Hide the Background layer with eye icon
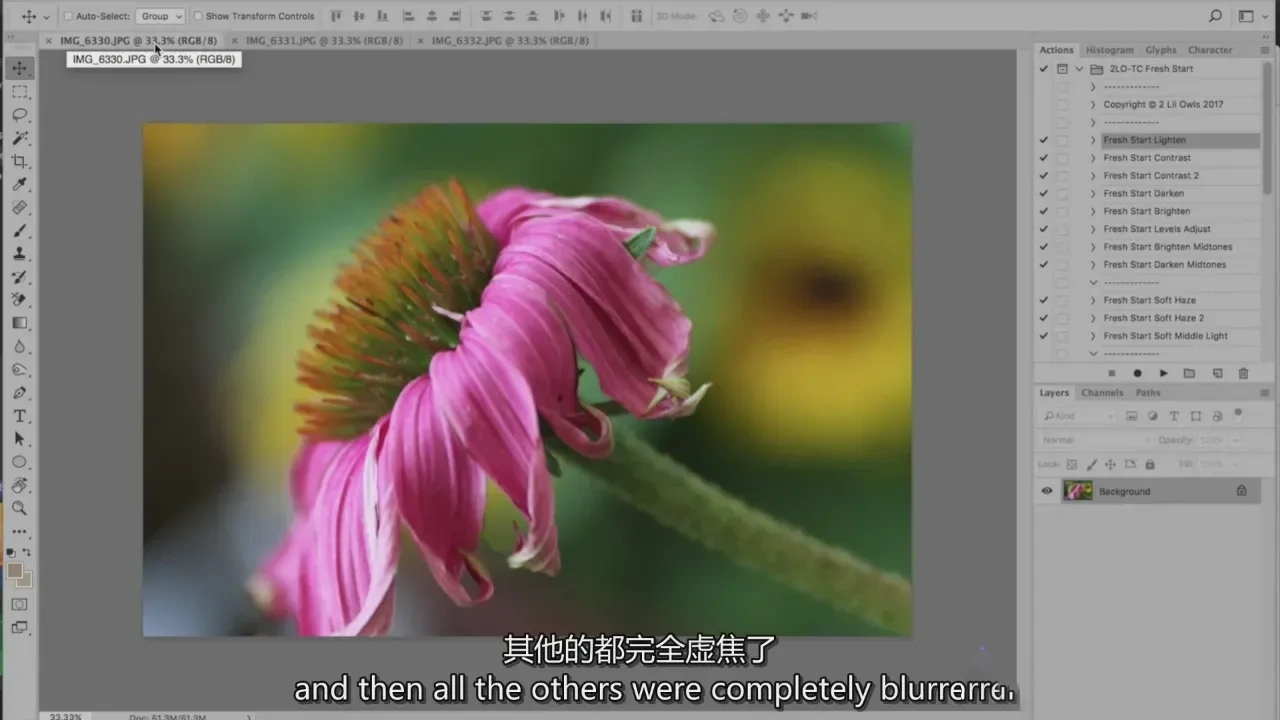 (1047, 491)
